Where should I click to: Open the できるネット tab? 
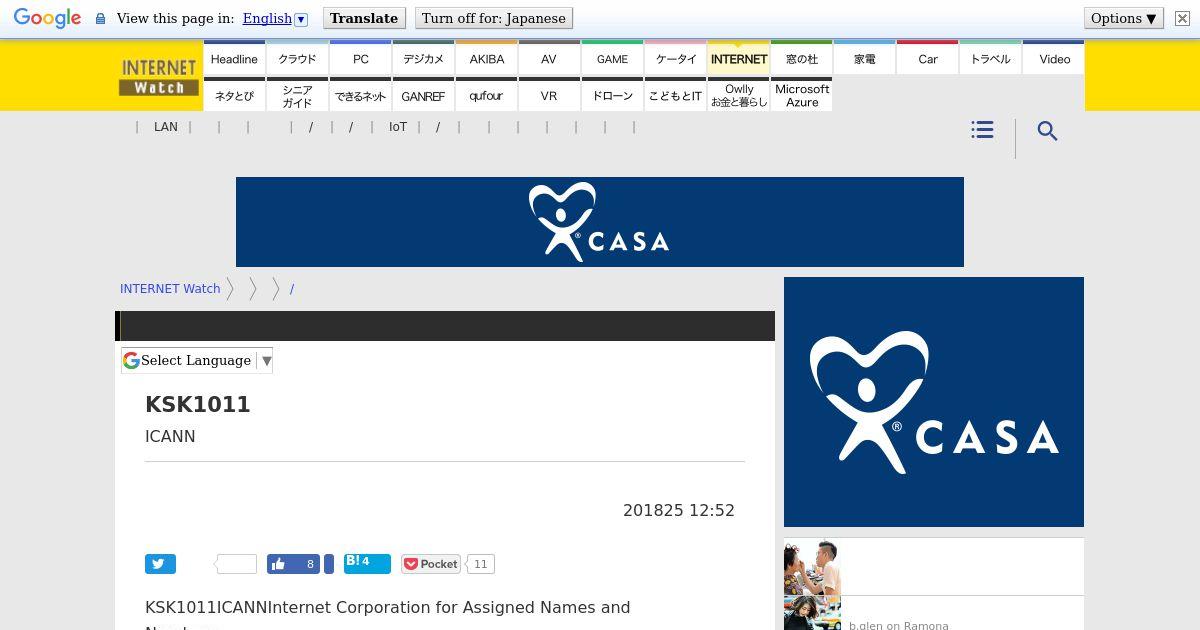pos(360,94)
